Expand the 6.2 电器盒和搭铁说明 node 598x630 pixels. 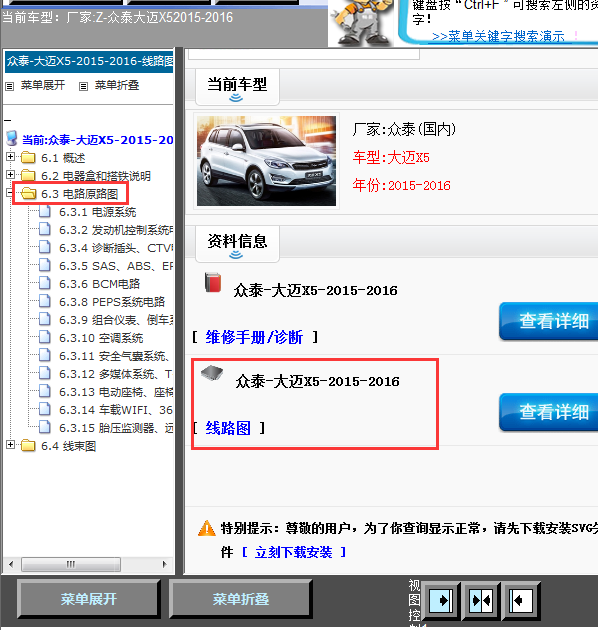coord(10,175)
